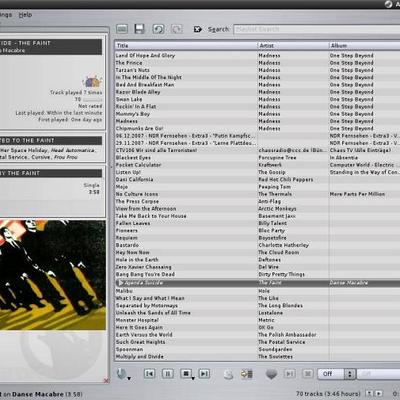The image size is (400, 400).
Task: Open the dynamic mode 'Off' combo box
Action: coord(336,374)
